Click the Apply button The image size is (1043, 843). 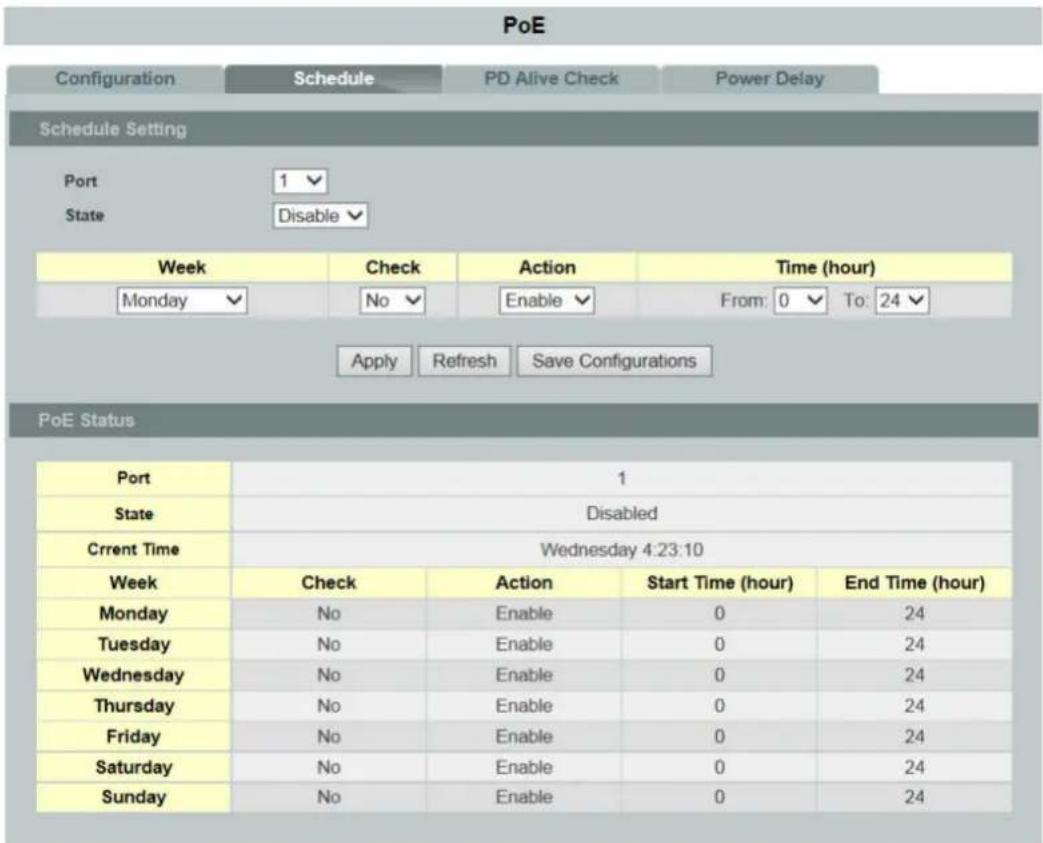point(374,361)
